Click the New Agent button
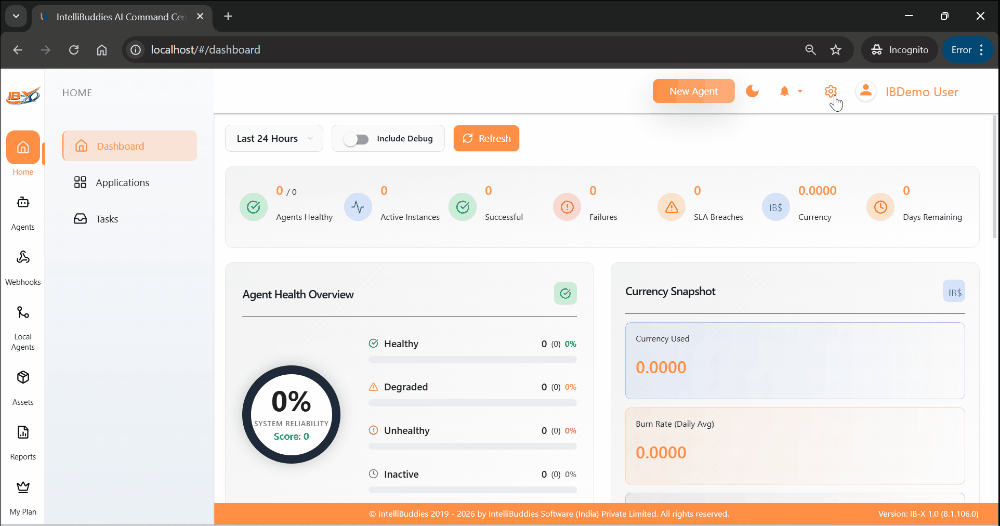This screenshot has height=526, width=1000. pyautogui.click(x=693, y=92)
